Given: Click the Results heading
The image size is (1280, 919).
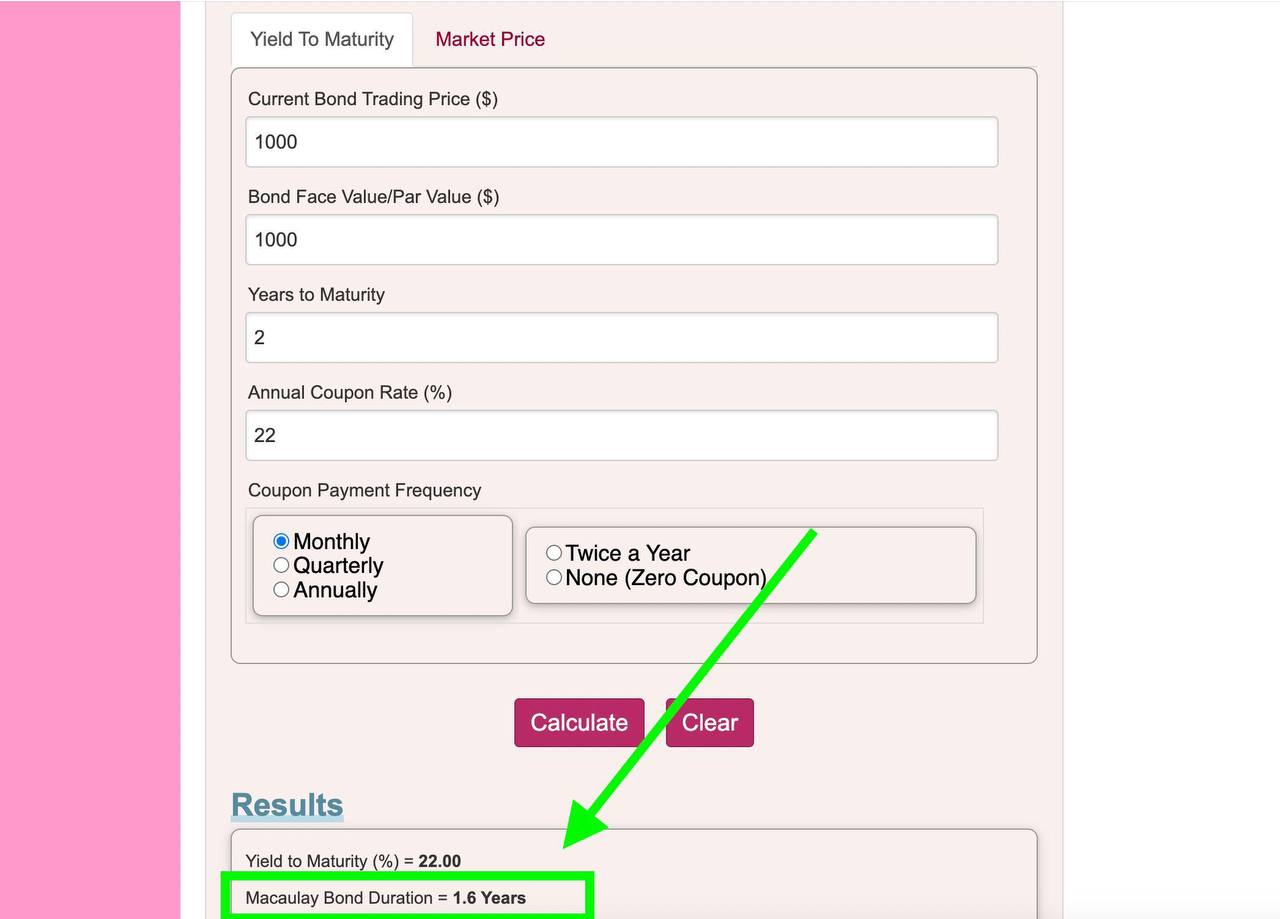Looking at the screenshot, I should coord(287,805).
